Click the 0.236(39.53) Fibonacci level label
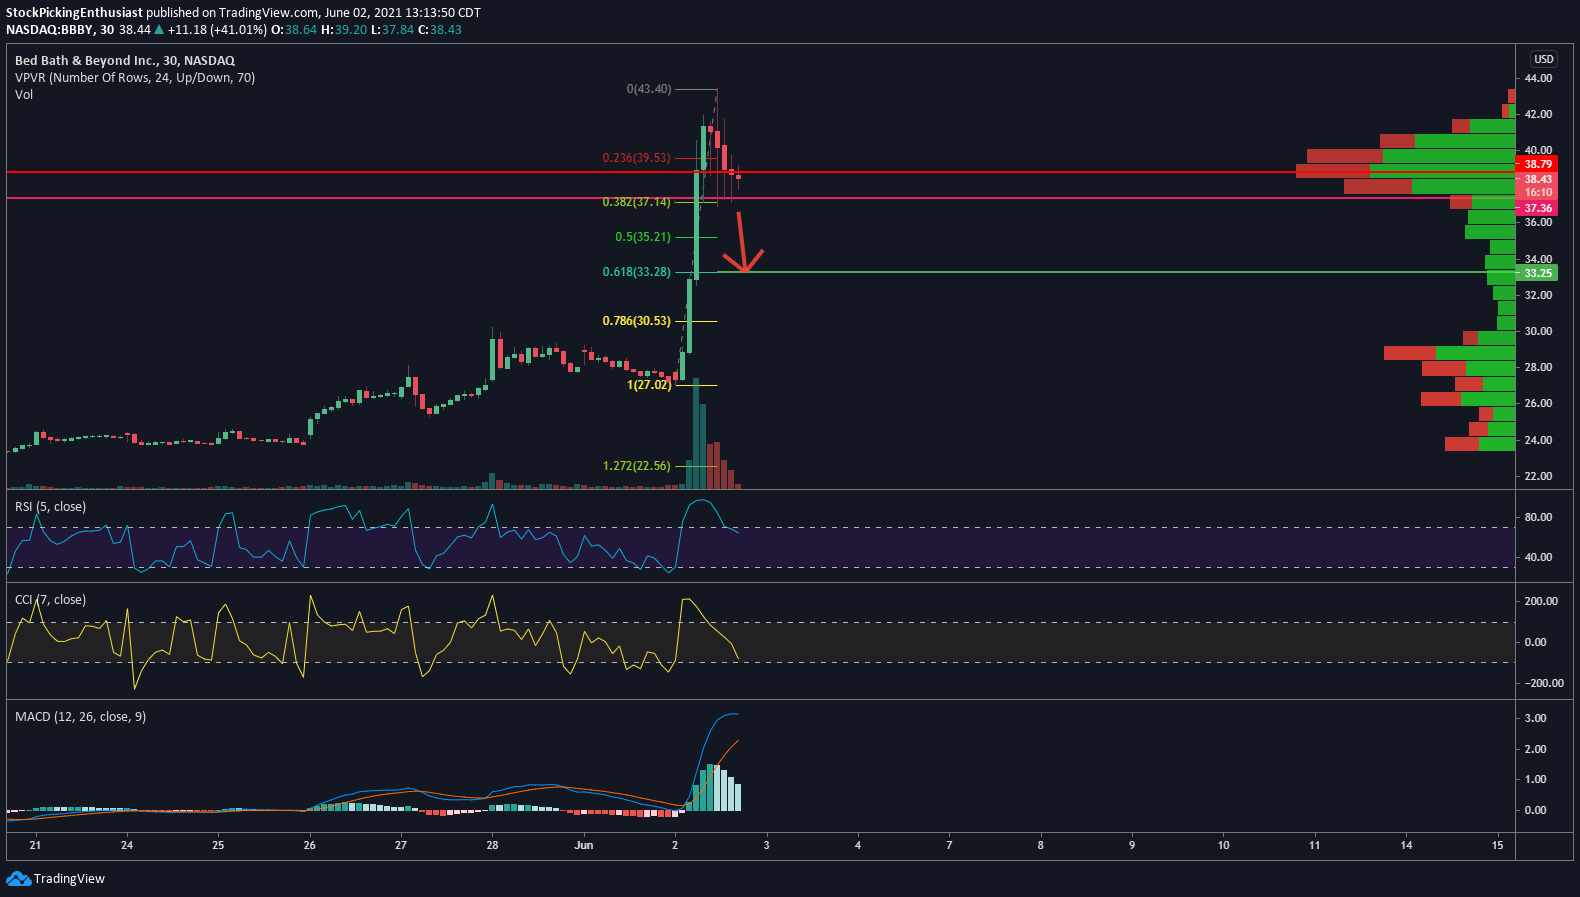 [x=636, y=158]
